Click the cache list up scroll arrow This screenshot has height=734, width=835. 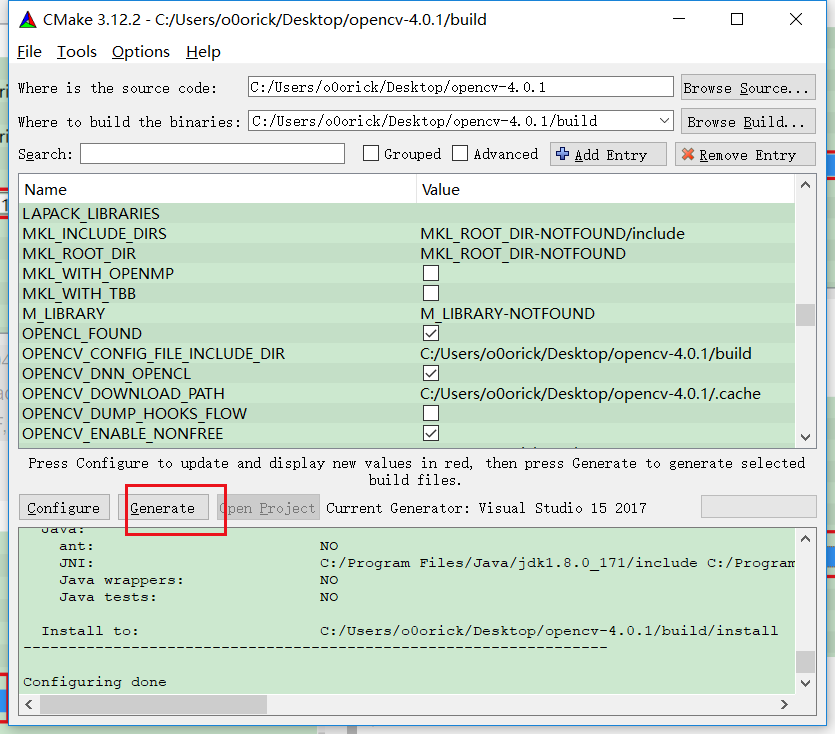point(806,185)
